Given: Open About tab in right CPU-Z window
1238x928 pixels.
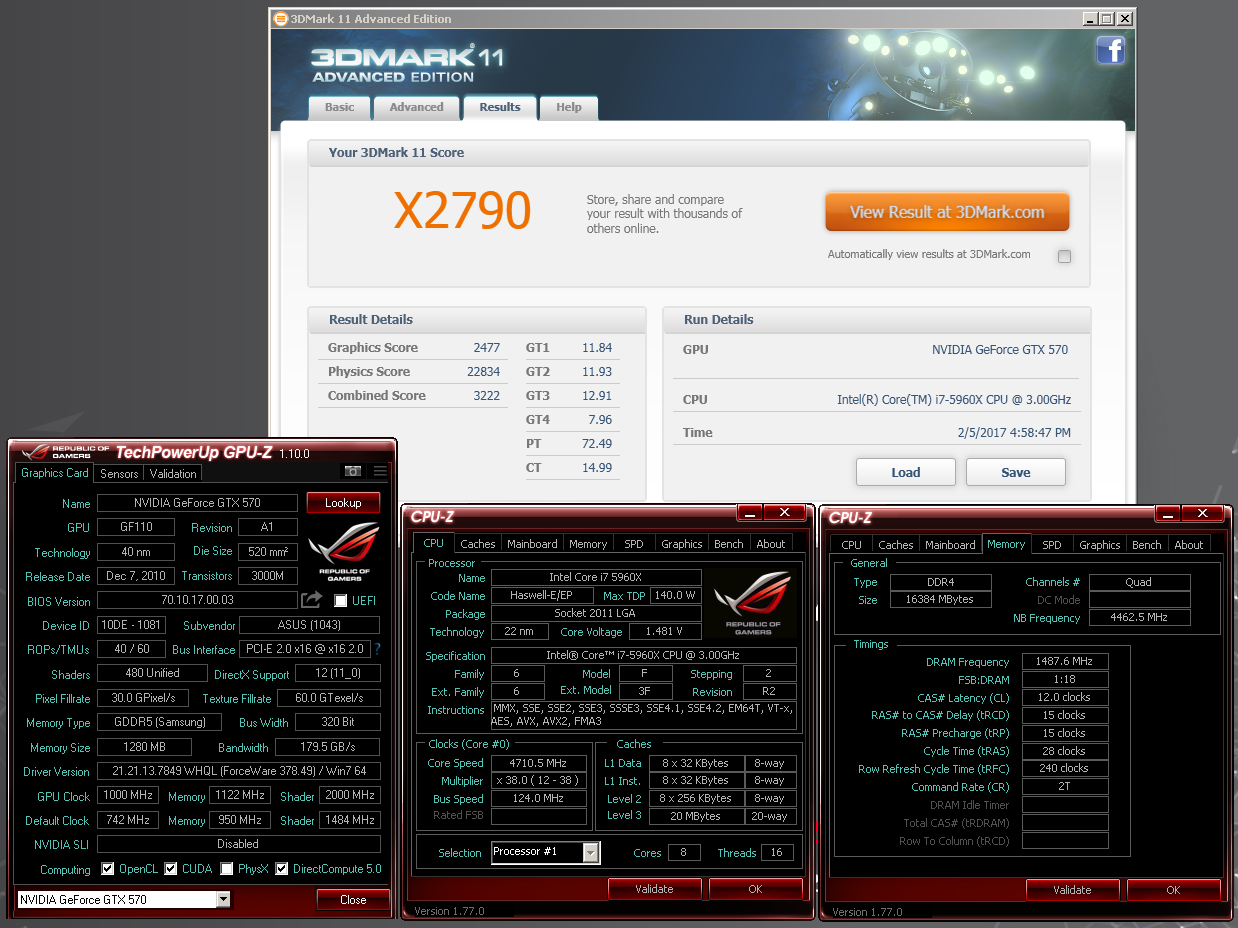Looking at the screenshot, I should (x=1189, y=545).
